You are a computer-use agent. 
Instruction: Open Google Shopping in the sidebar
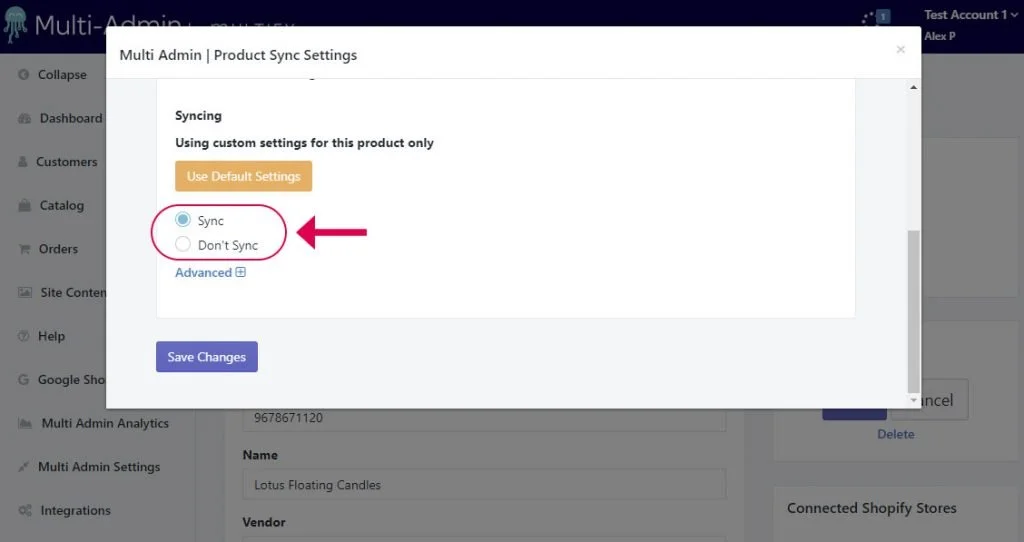(61, 379)
